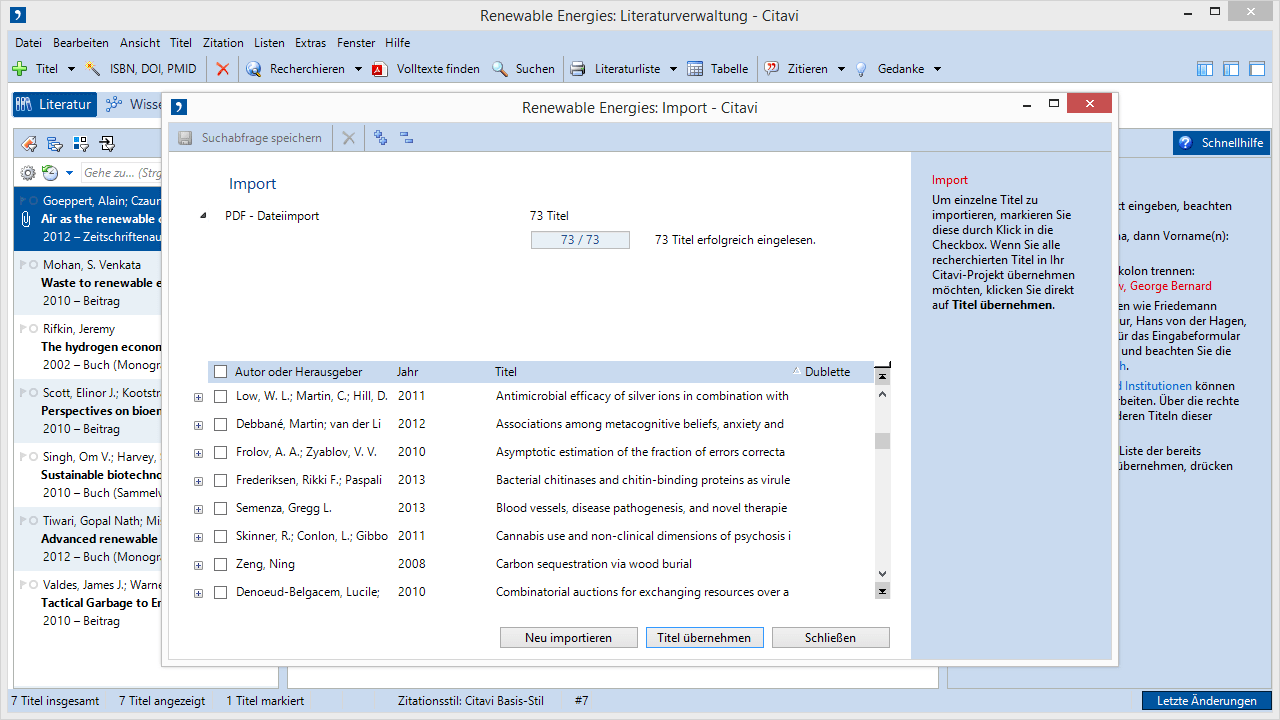Screen dimensions: 1280x720
Task: Select the two-column layout icon at top right
Action: coord(1231,69)
